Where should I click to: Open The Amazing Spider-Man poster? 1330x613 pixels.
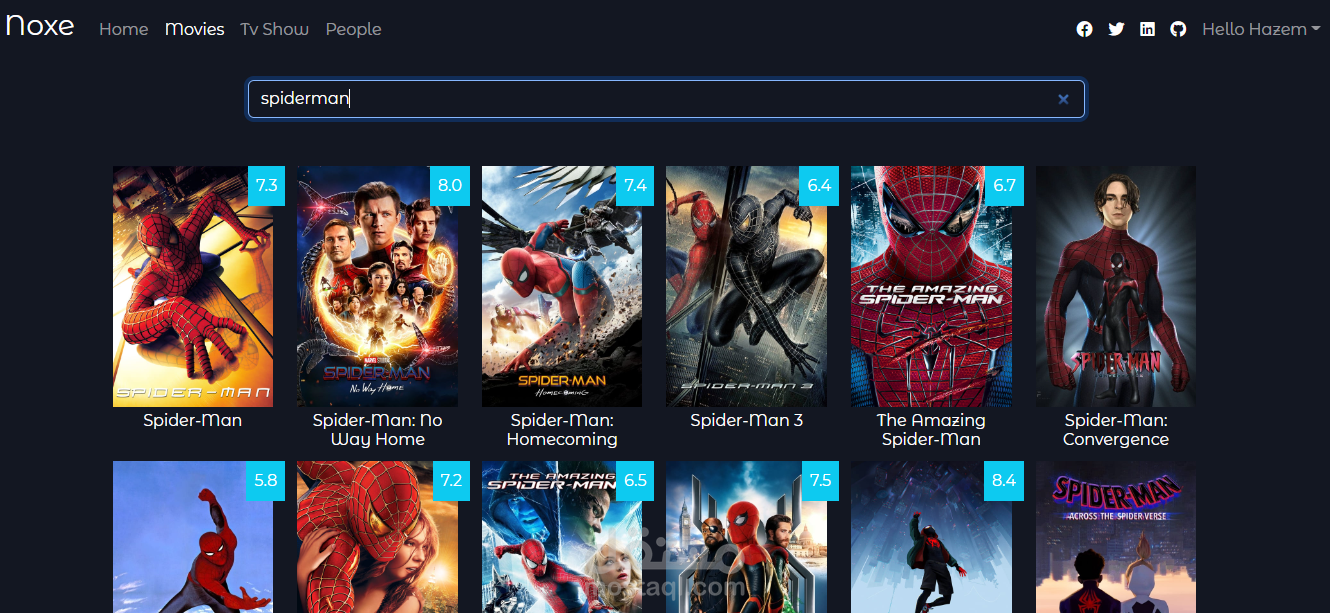click(x=931, y=286)
